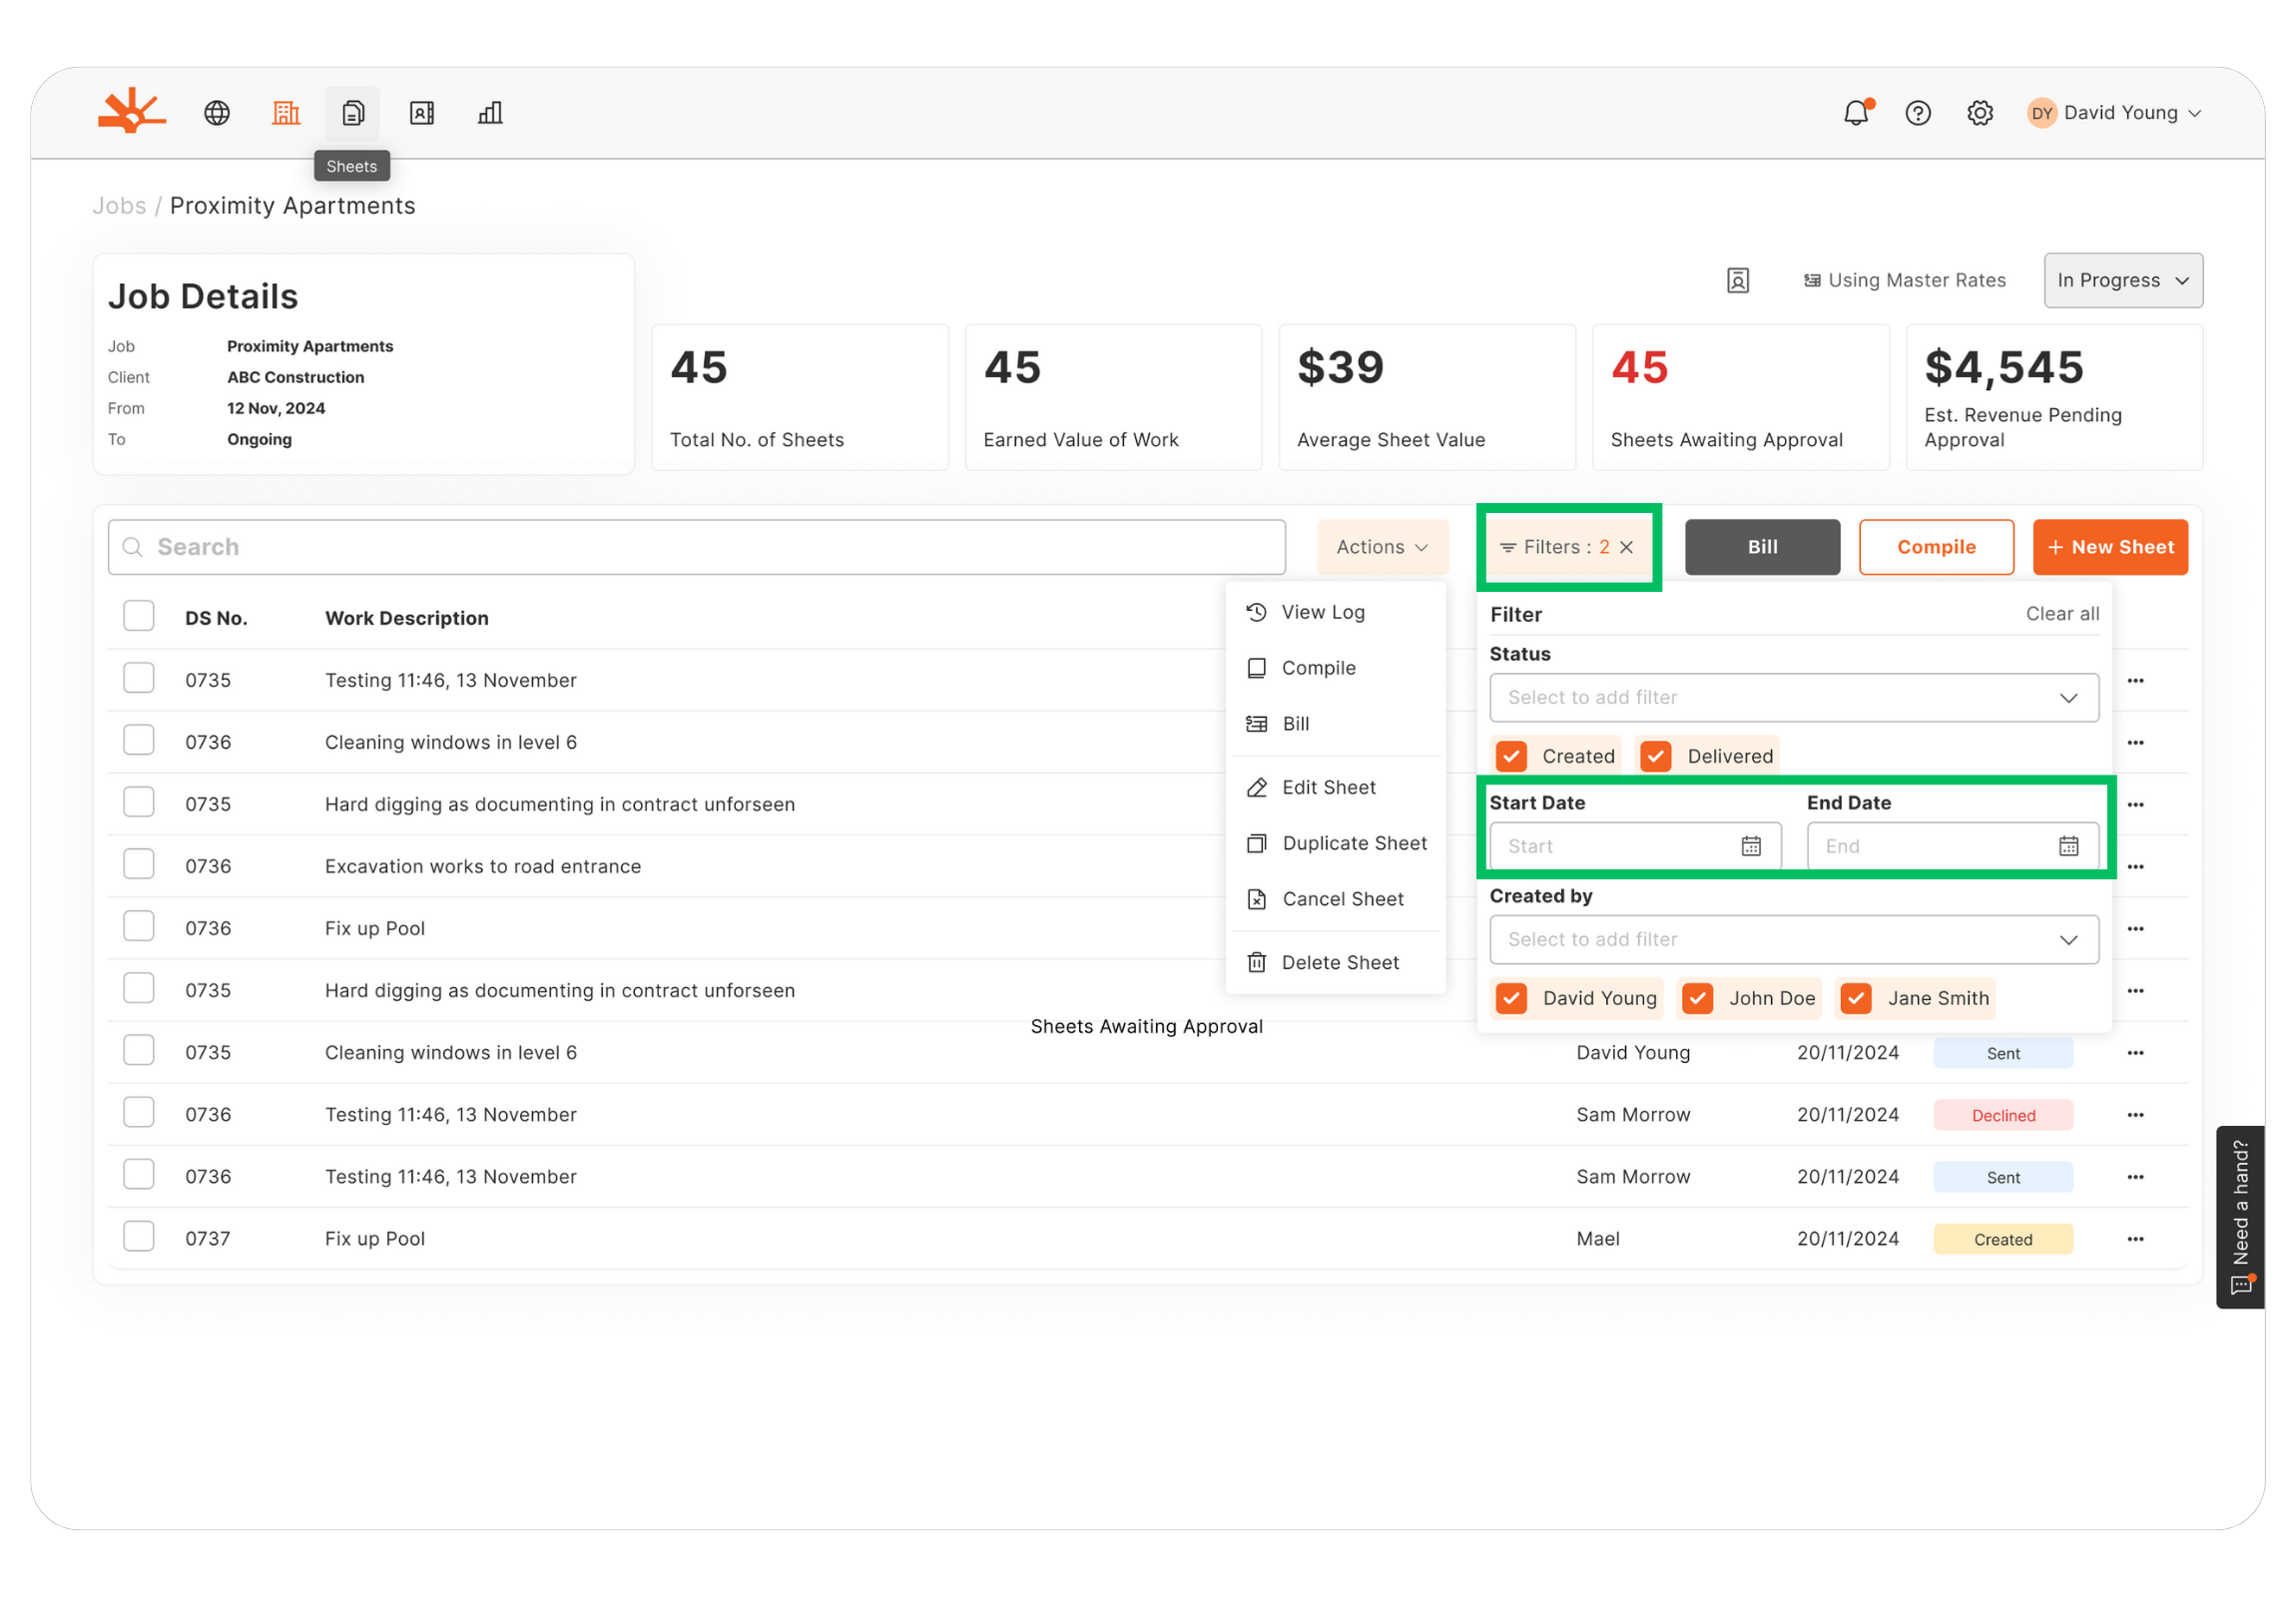Open the In Progress status dropdown
The width and height of the screenshot is (2296, 1597).
point(2122,280)
